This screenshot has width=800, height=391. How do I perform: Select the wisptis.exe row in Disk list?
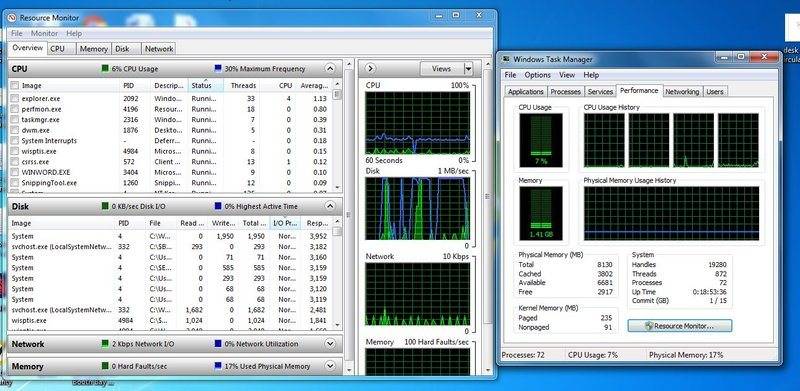click(x=170, y=321)
